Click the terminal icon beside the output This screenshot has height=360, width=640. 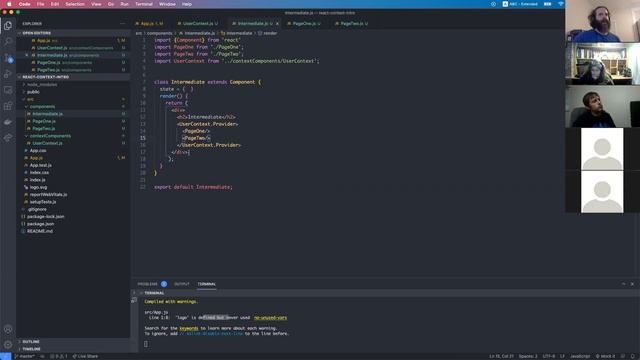(x=134, y=300)
